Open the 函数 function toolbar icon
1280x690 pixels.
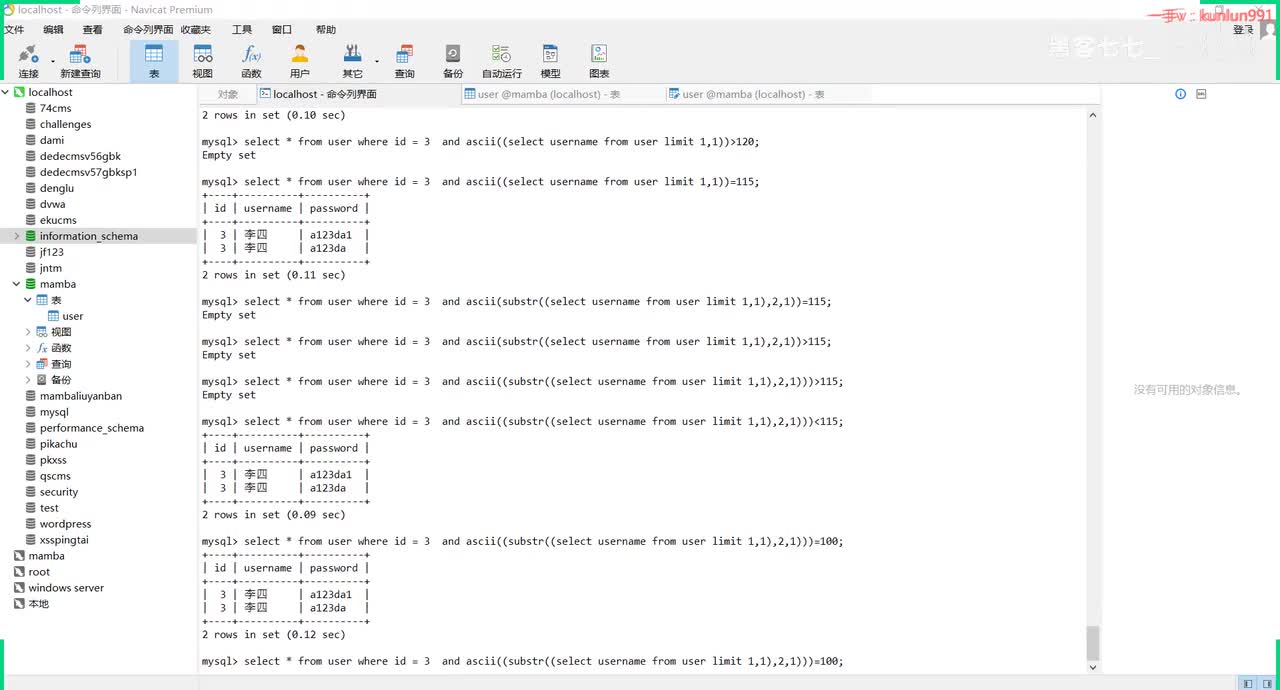coord(251,61)
